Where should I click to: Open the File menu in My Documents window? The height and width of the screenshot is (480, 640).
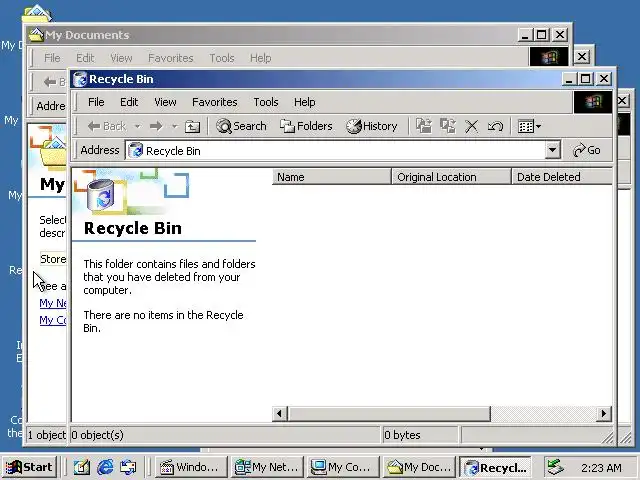pos(52,58)
